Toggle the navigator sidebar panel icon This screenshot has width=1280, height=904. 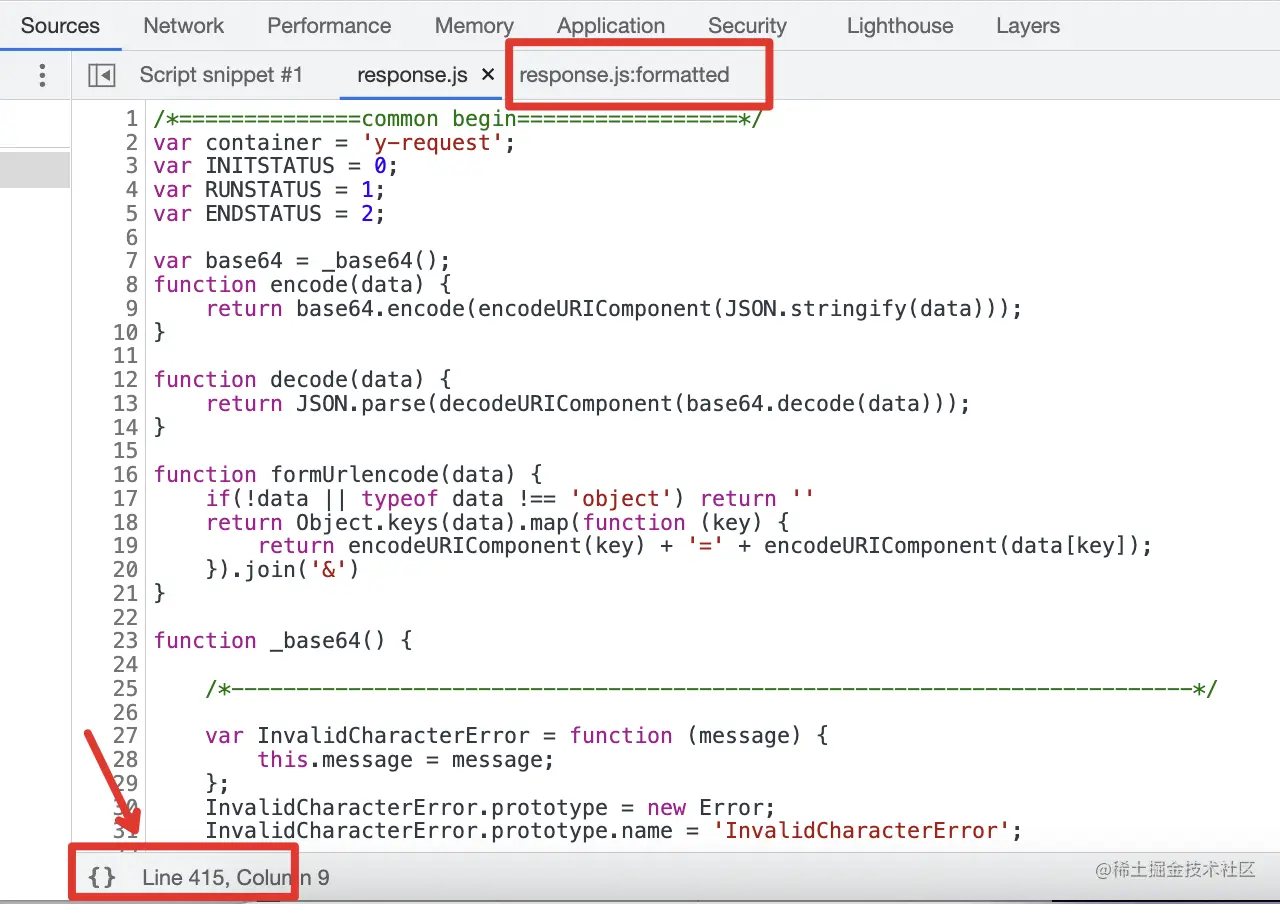tap(102, 75)
